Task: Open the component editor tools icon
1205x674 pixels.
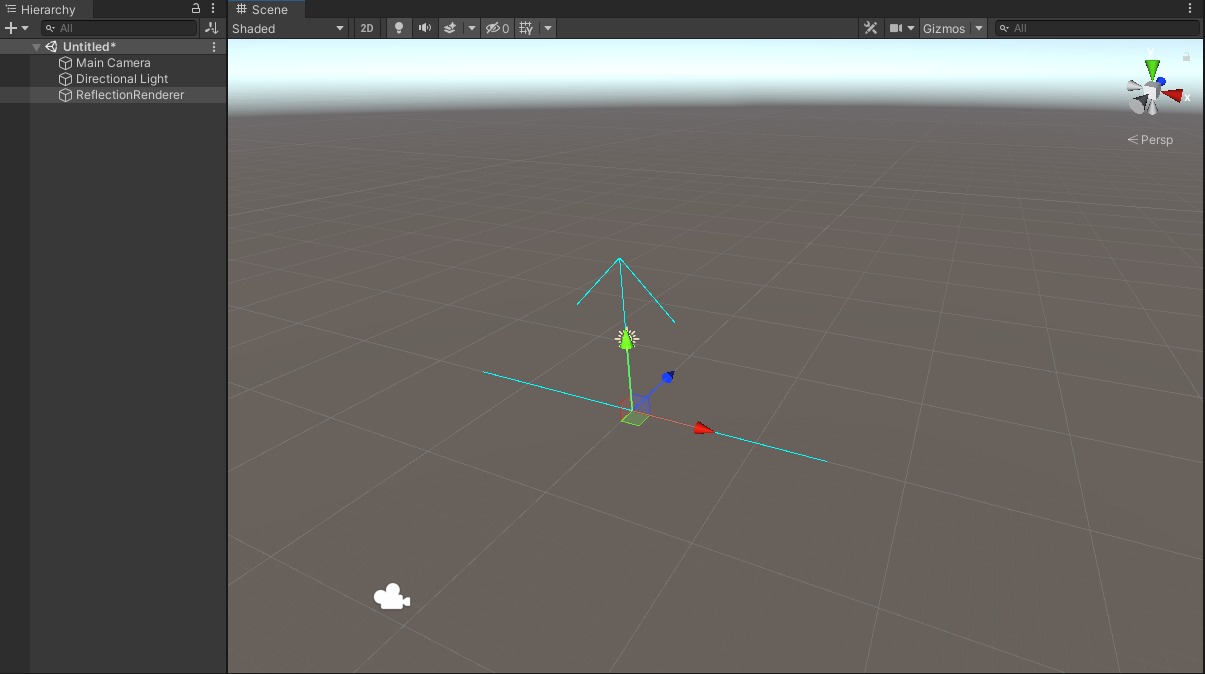Action: point(870,28)
